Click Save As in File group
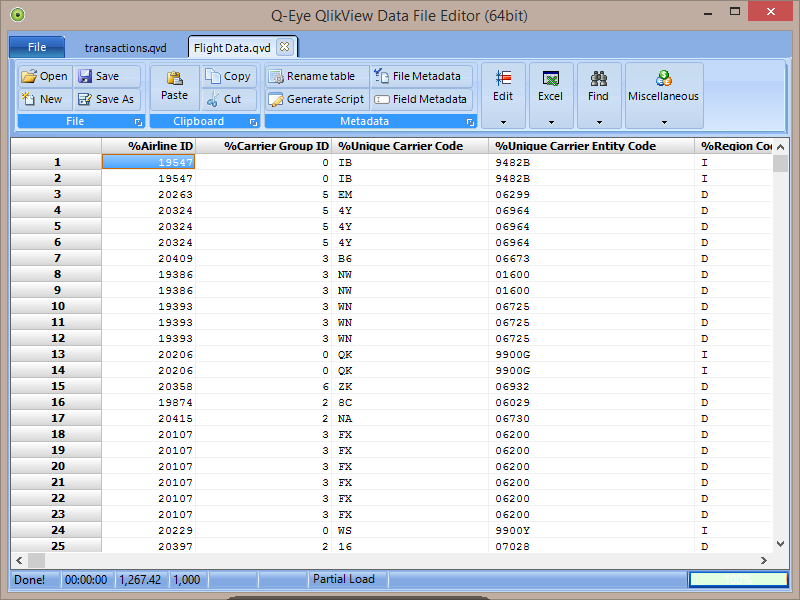 tap(105, 99)
